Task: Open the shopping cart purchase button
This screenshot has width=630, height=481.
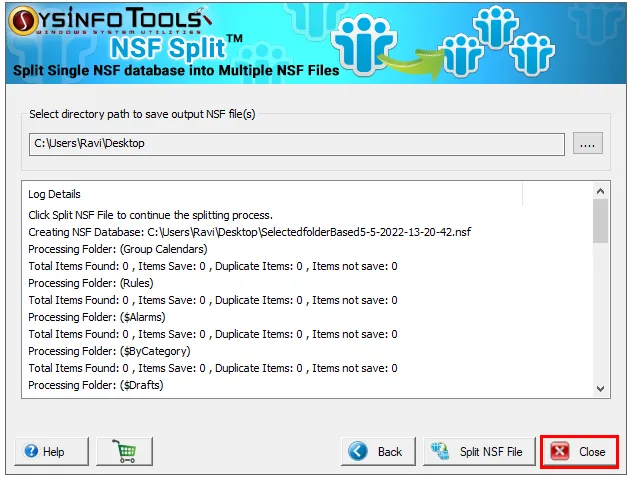Action: click(125, 451)
